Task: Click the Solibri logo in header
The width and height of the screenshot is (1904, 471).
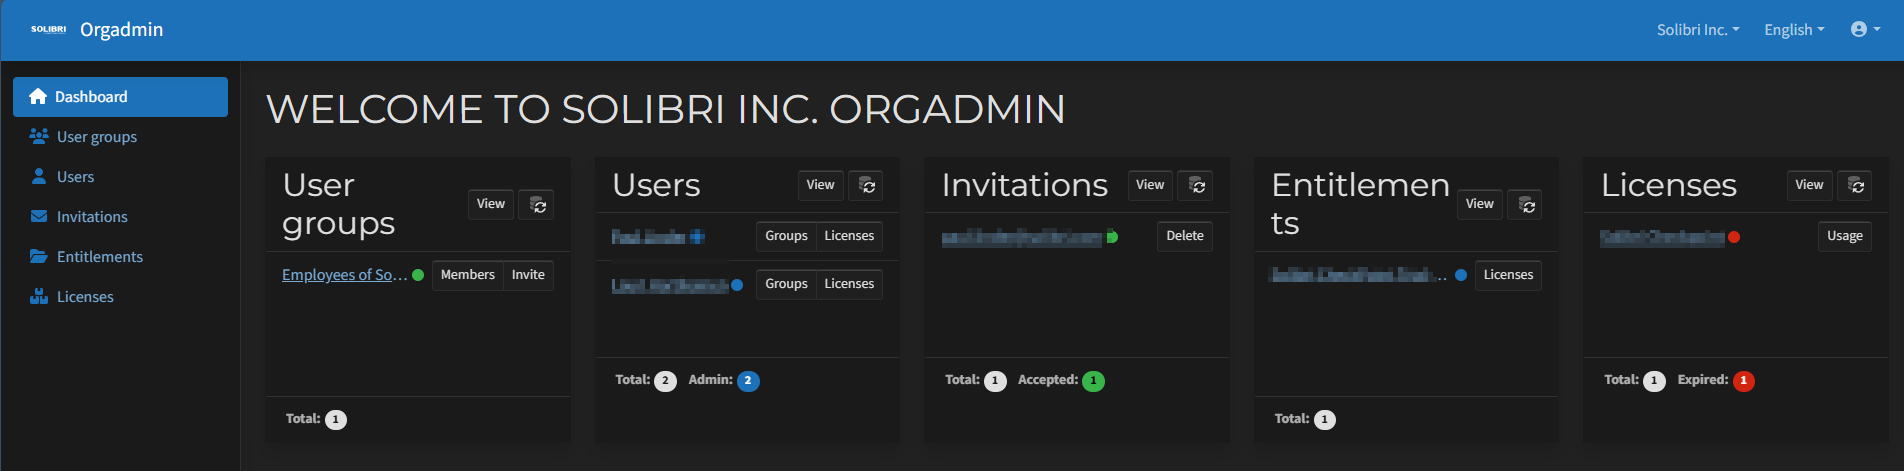Action: (48, 30)
